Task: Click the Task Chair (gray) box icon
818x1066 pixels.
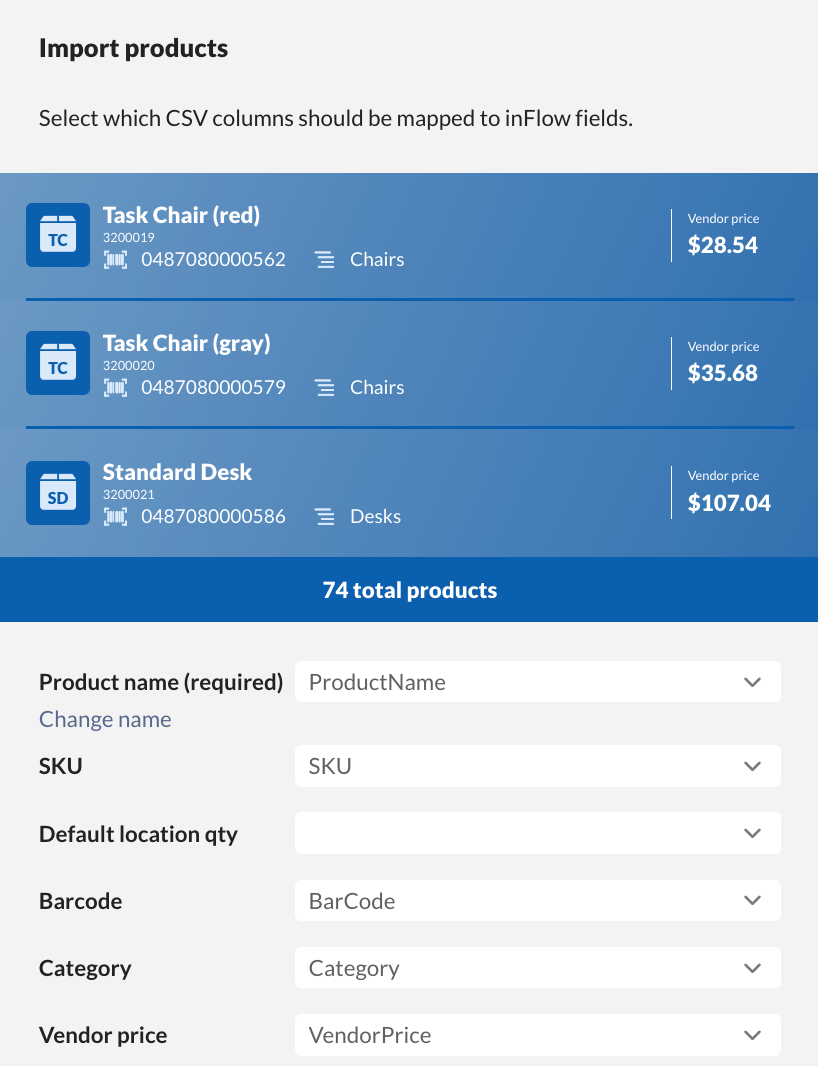Action: [x=58, y=364]
